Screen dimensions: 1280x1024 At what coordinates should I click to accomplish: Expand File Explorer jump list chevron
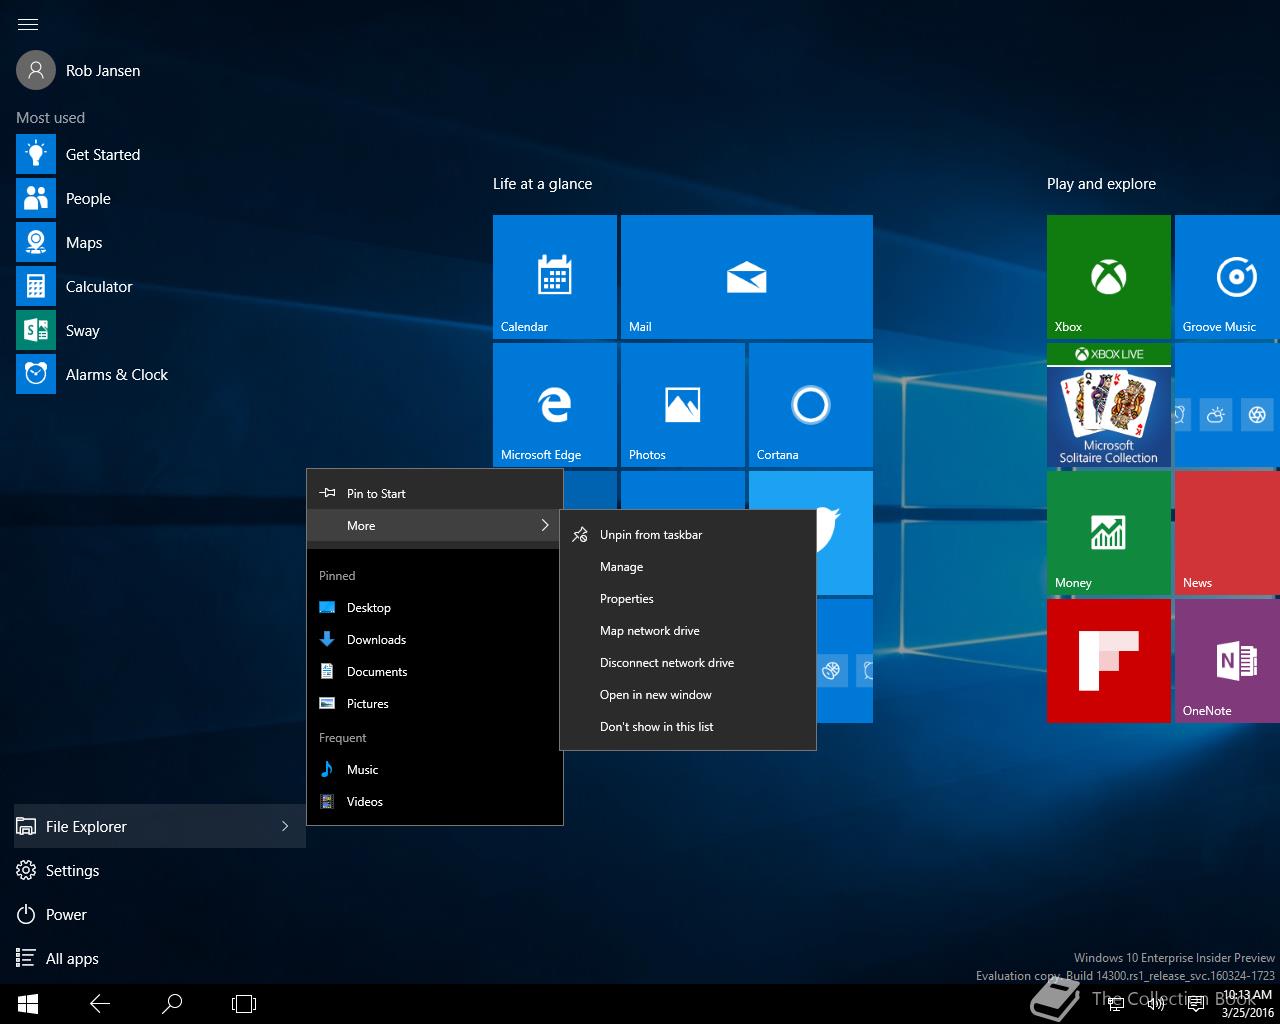pyautogui.click(x=285, y=826)
